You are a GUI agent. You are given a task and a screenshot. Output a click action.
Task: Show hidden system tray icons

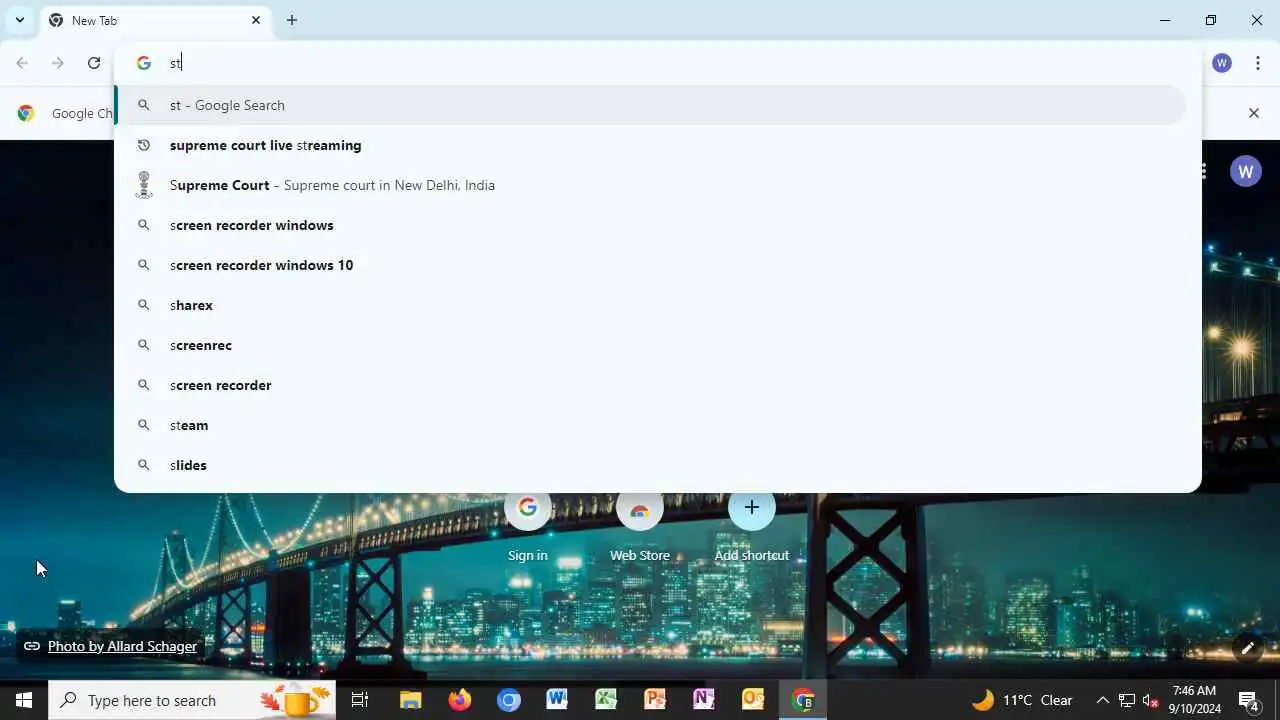point(1103,700)
